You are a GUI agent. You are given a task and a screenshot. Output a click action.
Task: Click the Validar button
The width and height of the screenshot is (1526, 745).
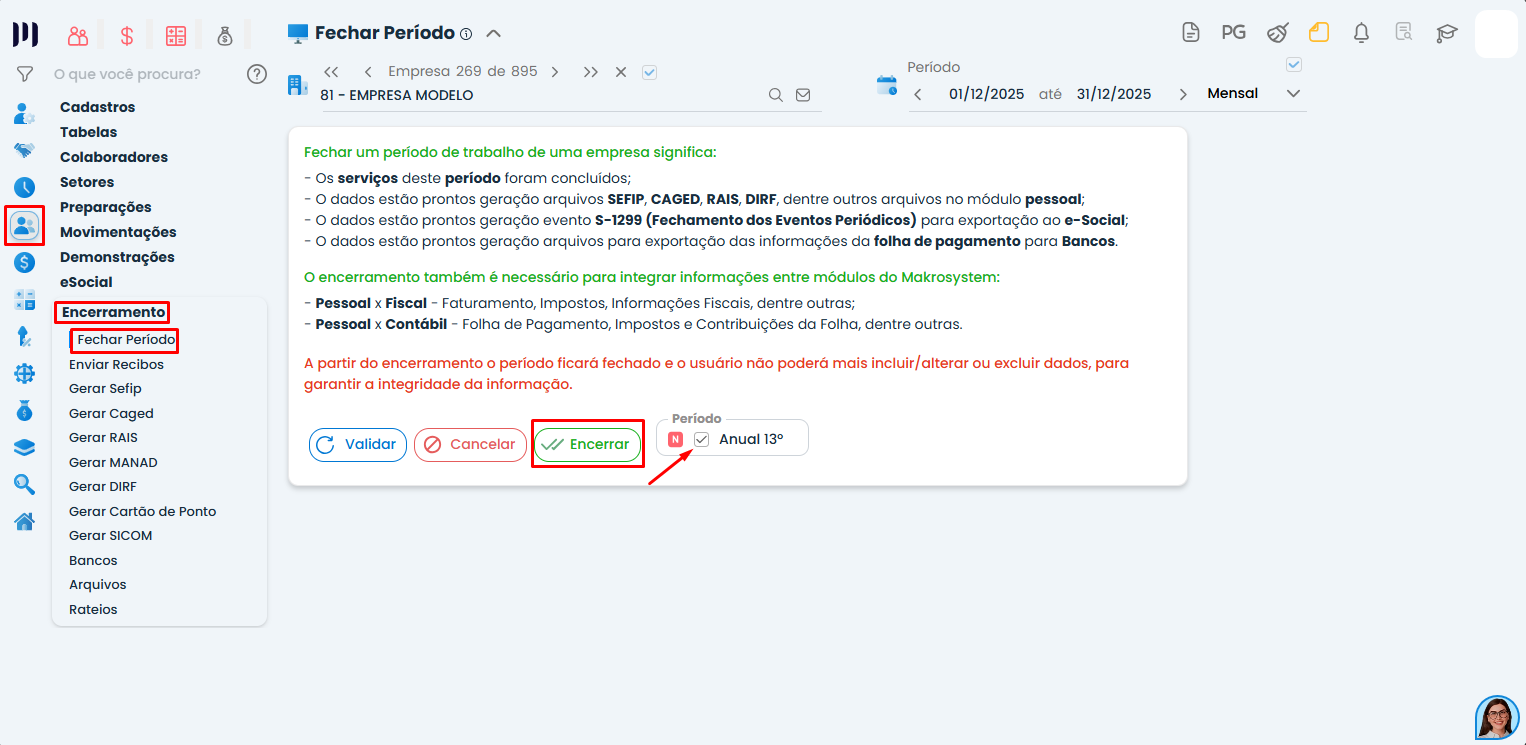click(358, 444)
